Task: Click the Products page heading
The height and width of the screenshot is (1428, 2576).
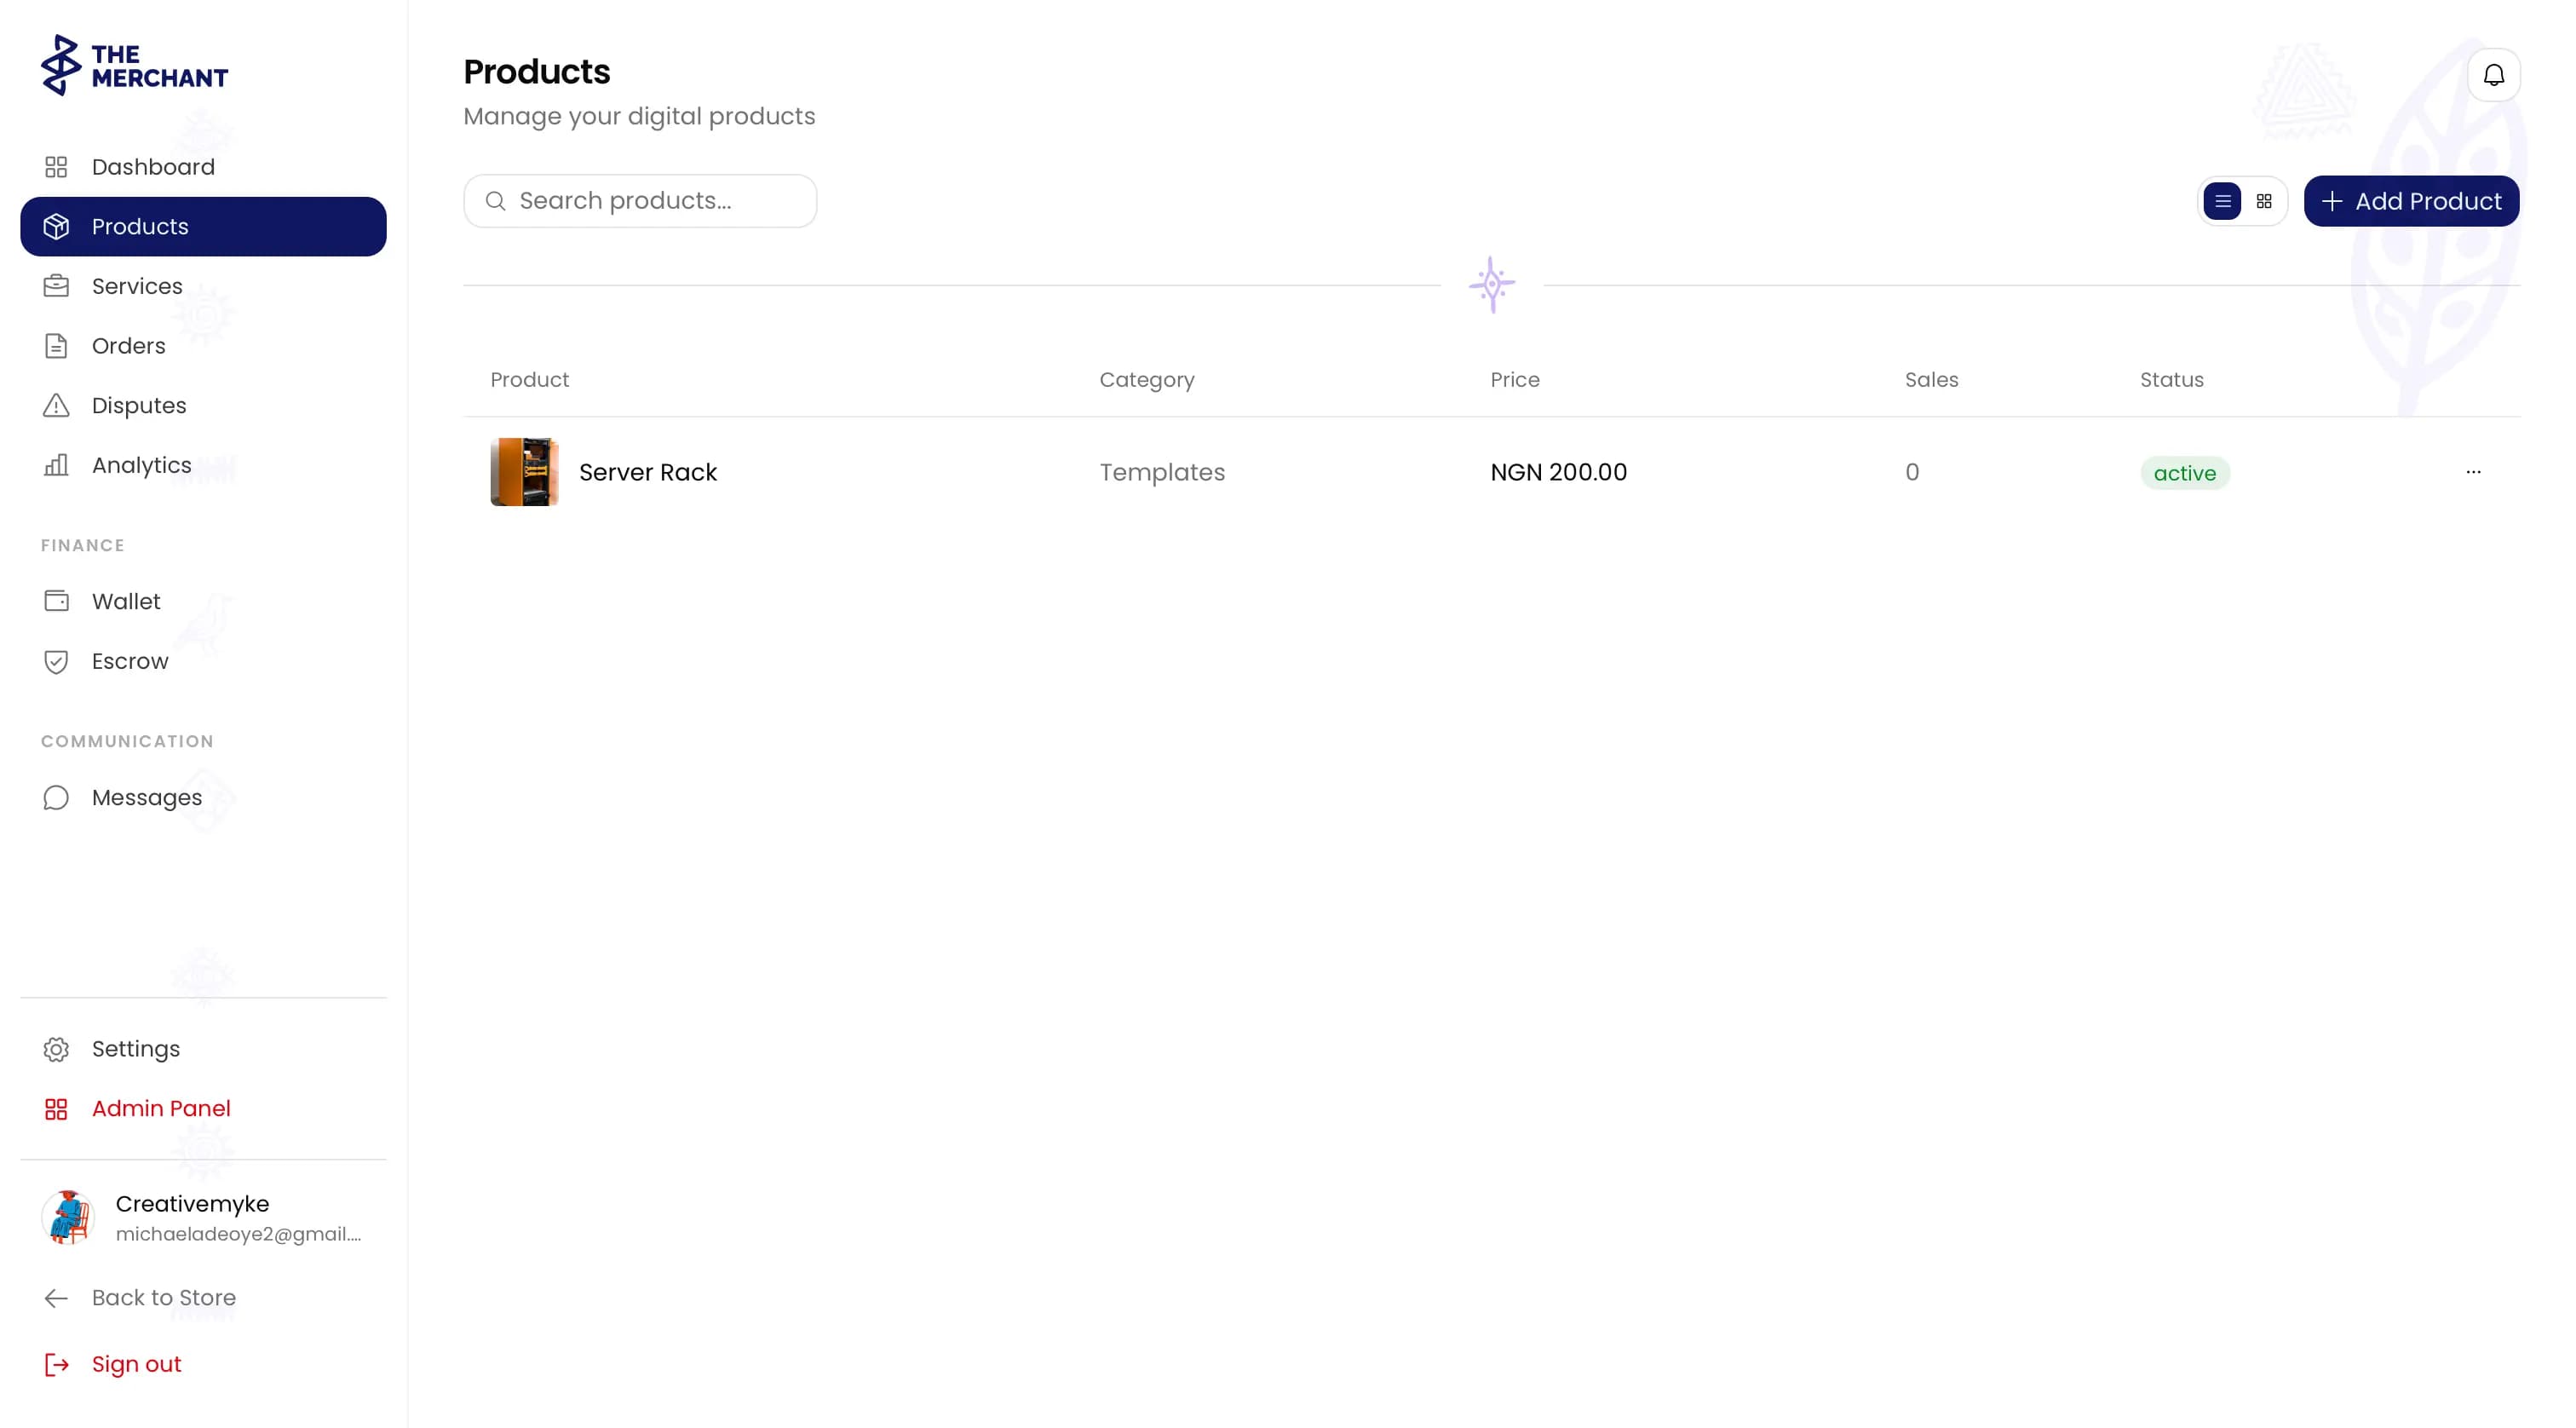Action: click(x=536, y=72)
